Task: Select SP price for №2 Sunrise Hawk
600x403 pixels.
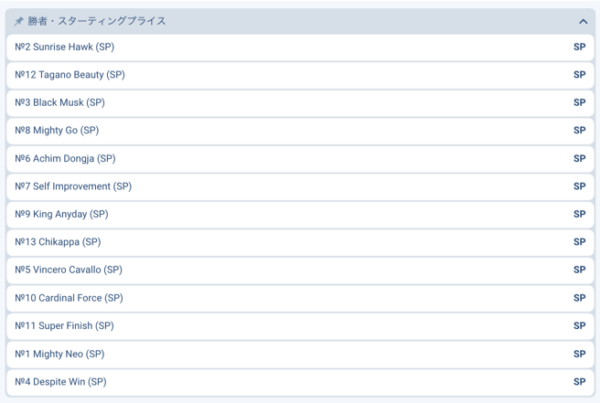Action: tap(579, 47)
